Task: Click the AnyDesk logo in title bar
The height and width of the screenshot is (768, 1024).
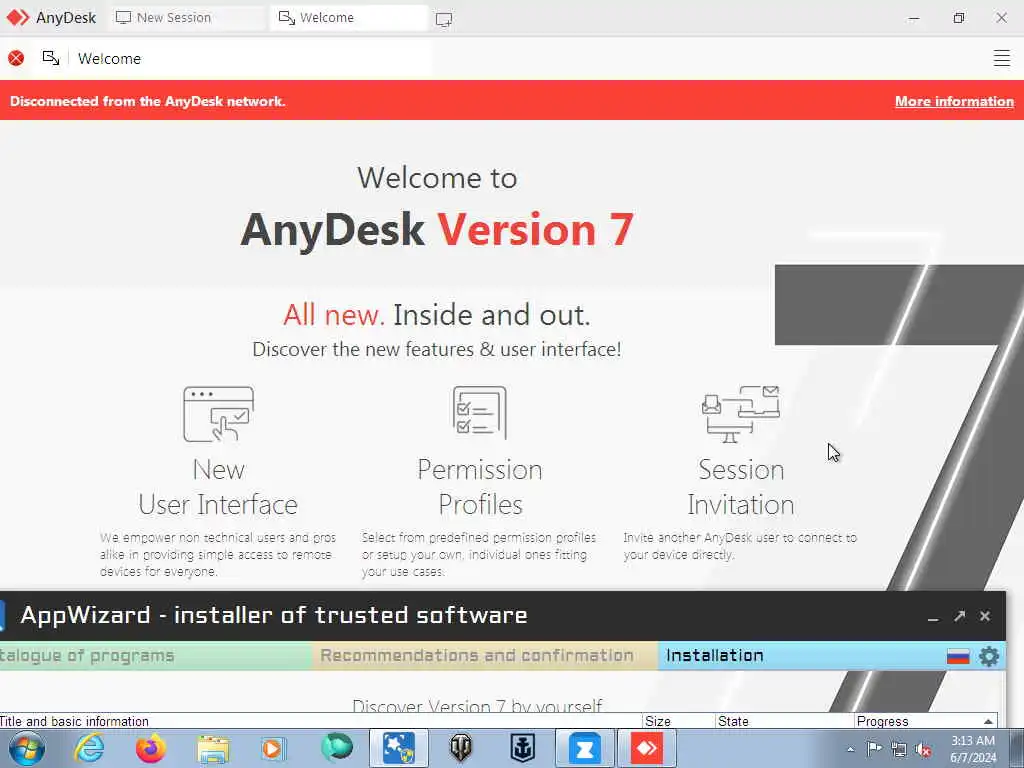Action: click(18, 18)
